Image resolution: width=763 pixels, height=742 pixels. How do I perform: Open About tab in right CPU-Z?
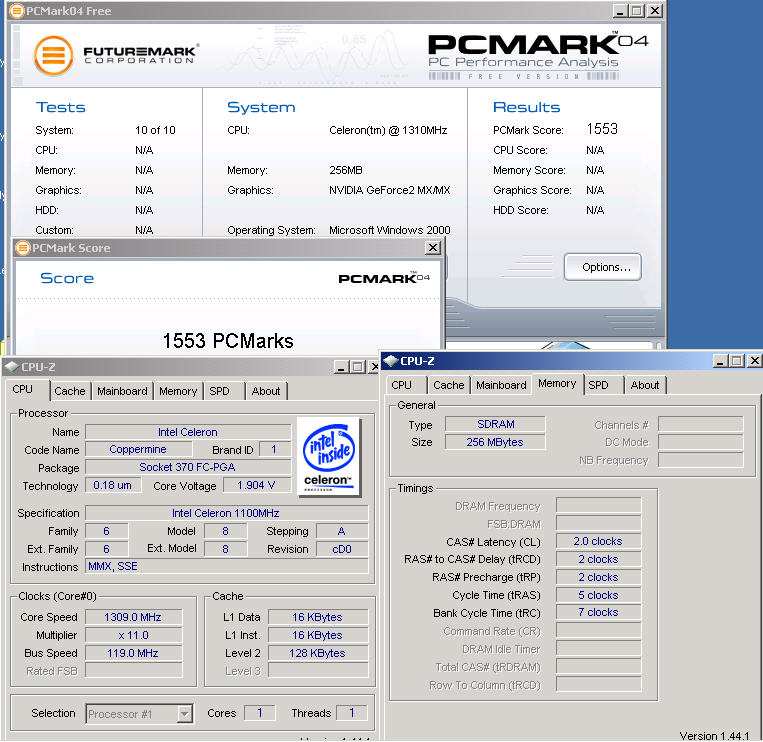[x=645, y=385]
